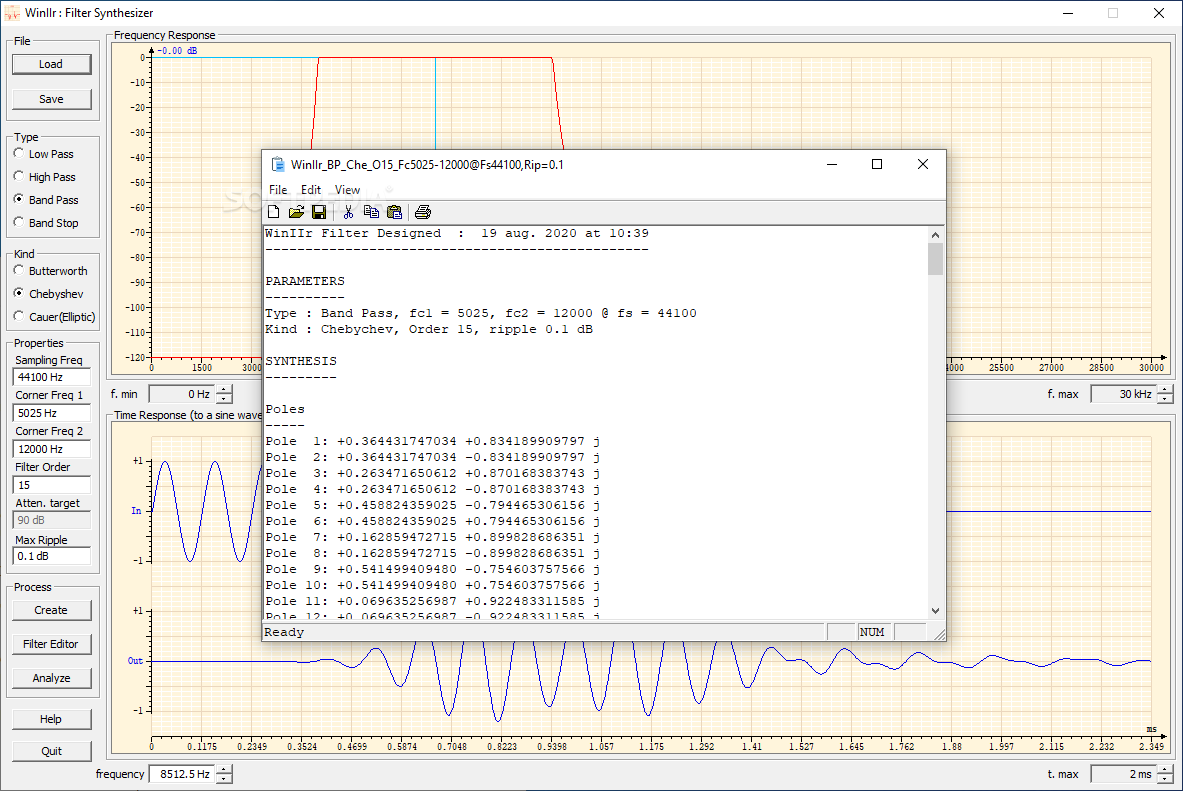Screen dimensions: 1183x791
Task: Click the Cut scissors icon
Action: click(349, 212)
